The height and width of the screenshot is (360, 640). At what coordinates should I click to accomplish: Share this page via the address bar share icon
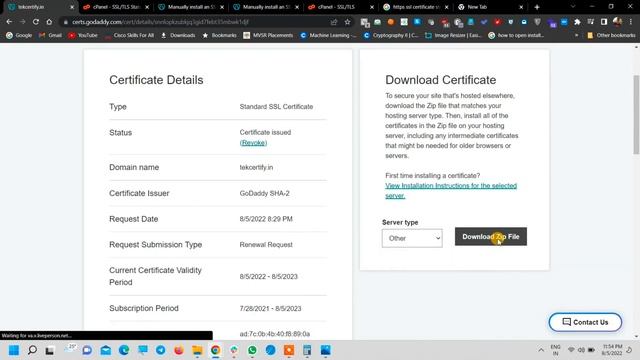334,22
